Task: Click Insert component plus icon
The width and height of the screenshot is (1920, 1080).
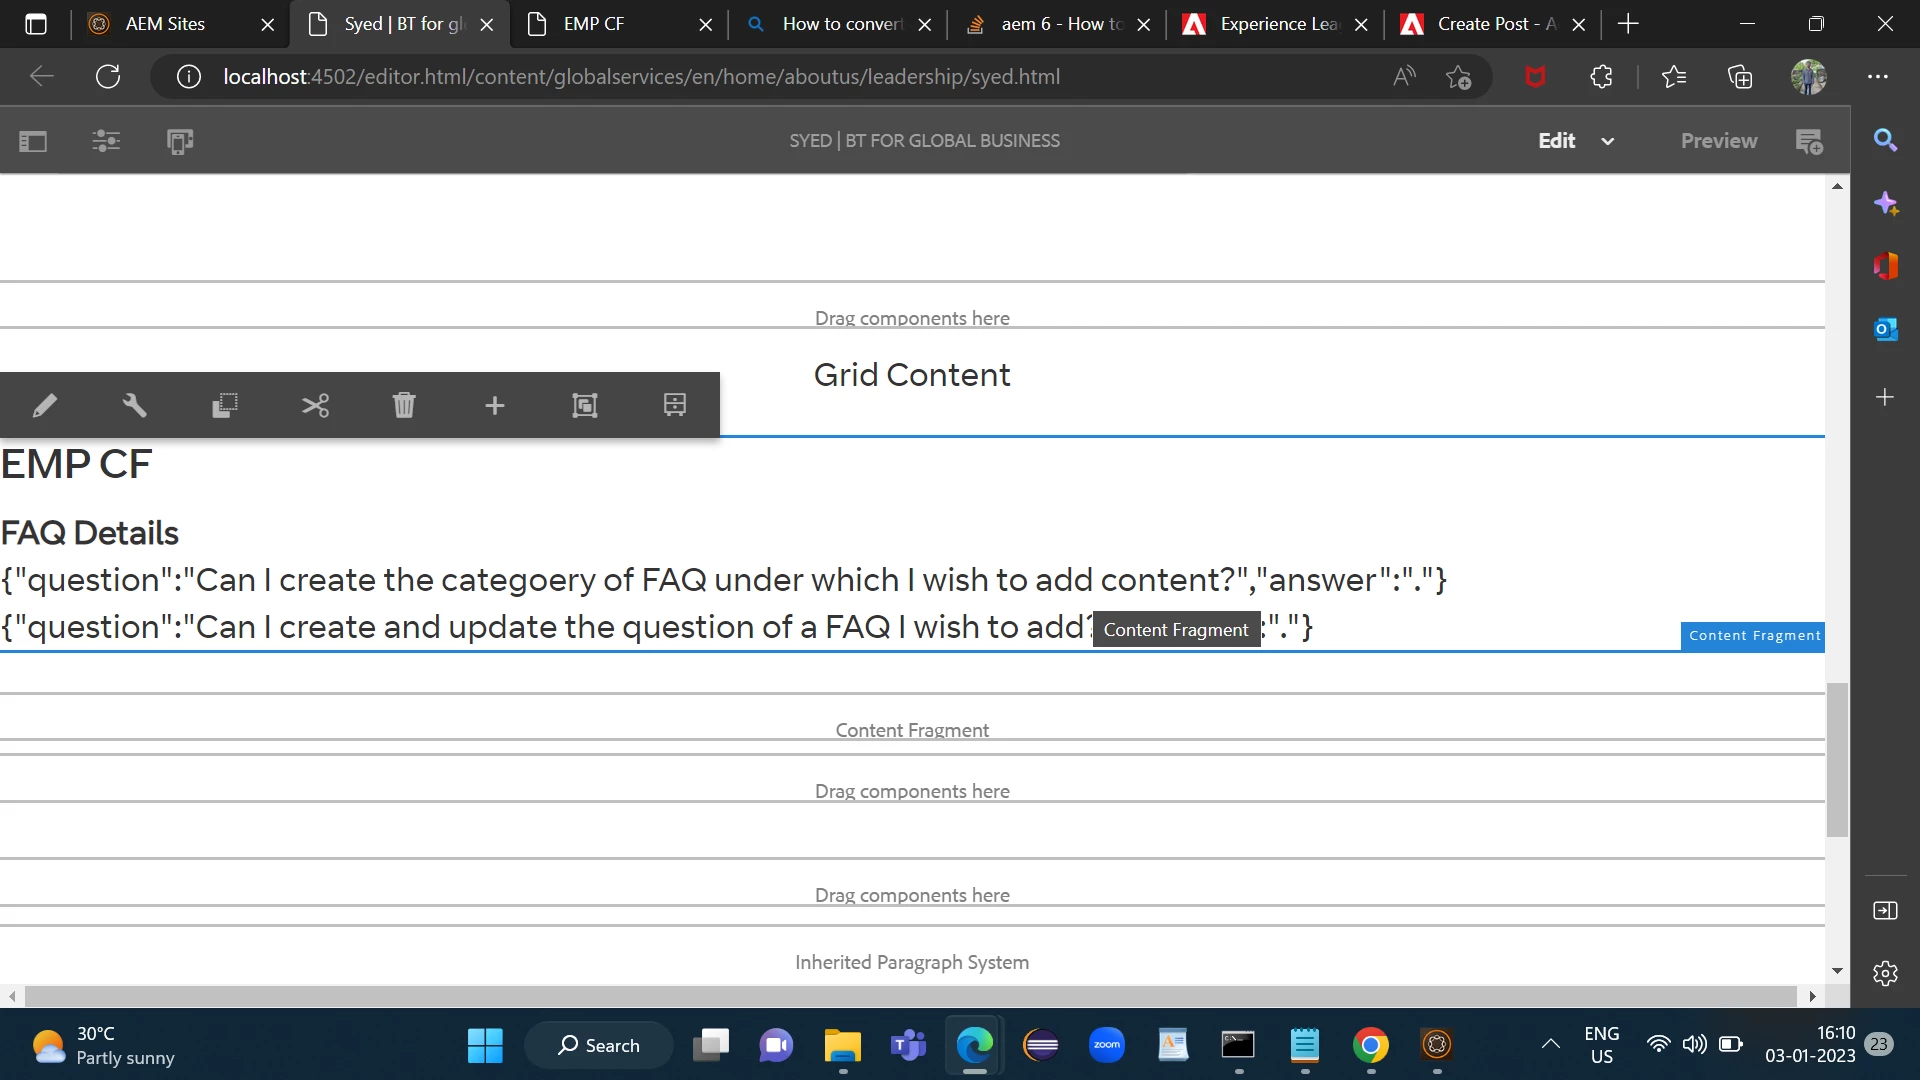Action: 494,405
